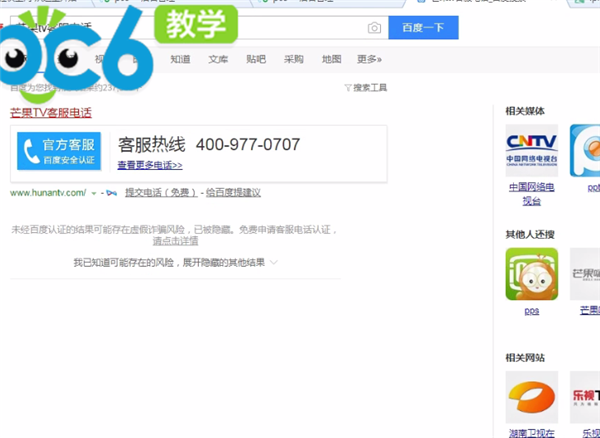
Task: Click the 乐视 logo thumbnail
Action: pyautogui.click(x=585, y=397)
